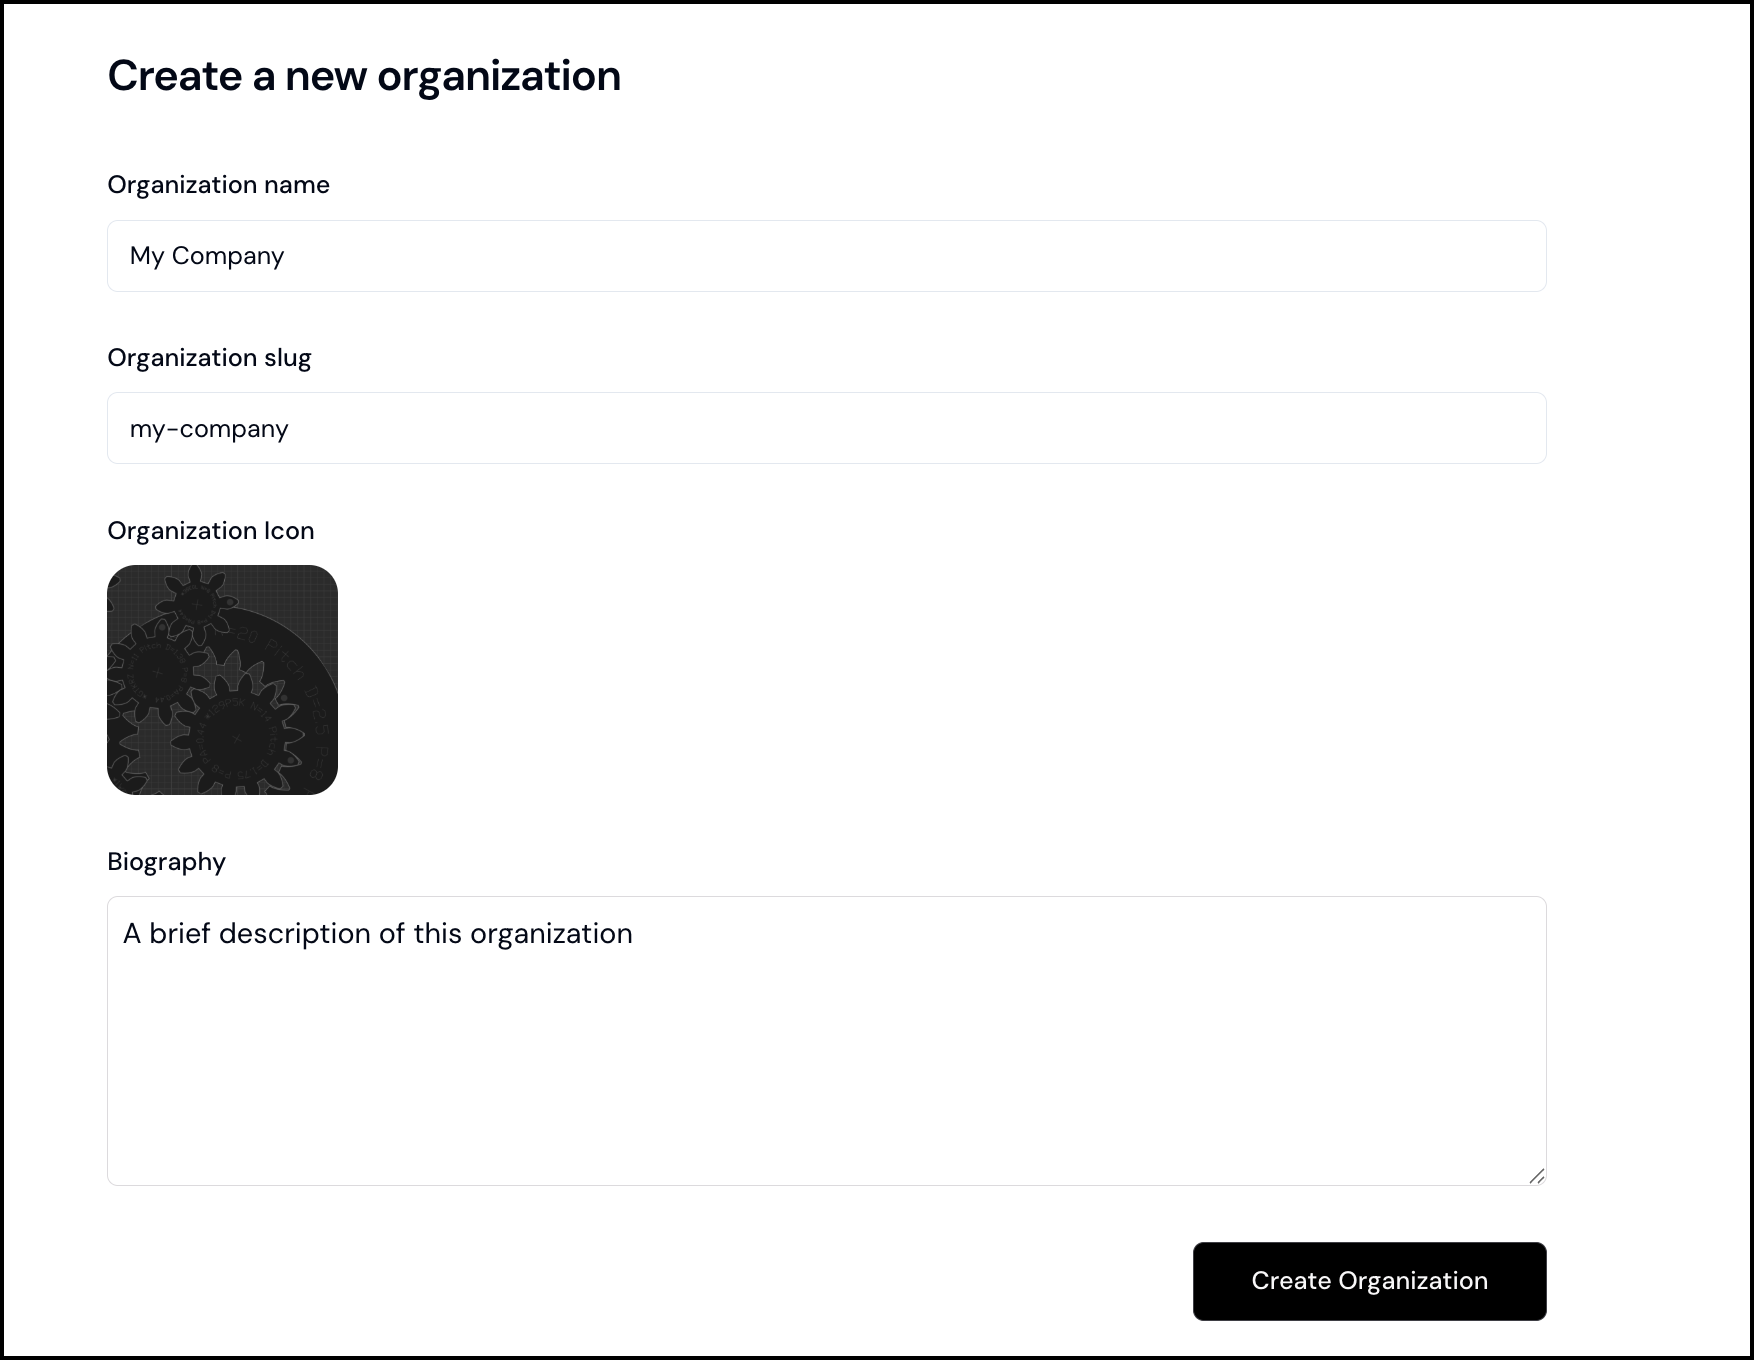Click the gear-themed Organization Icon thumbnail to change it
This screenshot has width=1754, height=1360.
(x=223, y=680)
